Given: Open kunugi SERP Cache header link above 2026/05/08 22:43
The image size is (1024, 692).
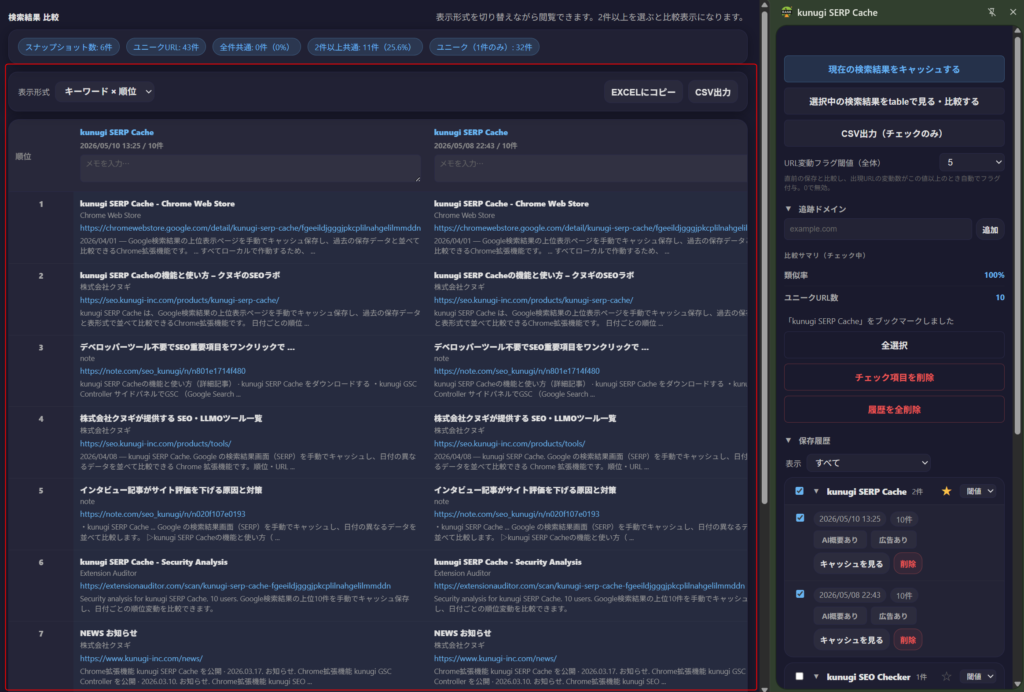Looking at the screenshot, I should click(471, 132).
